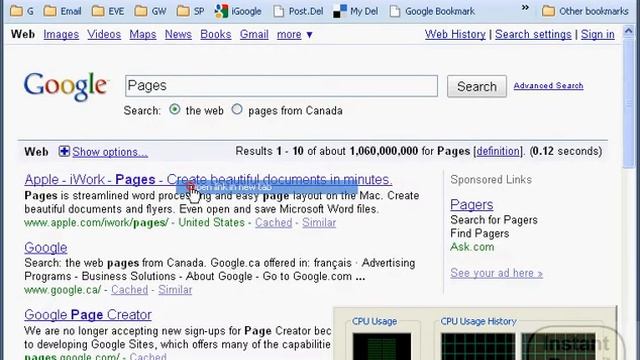
Task: Open the My Del bookmark
Action: click(x=356, y=11)
